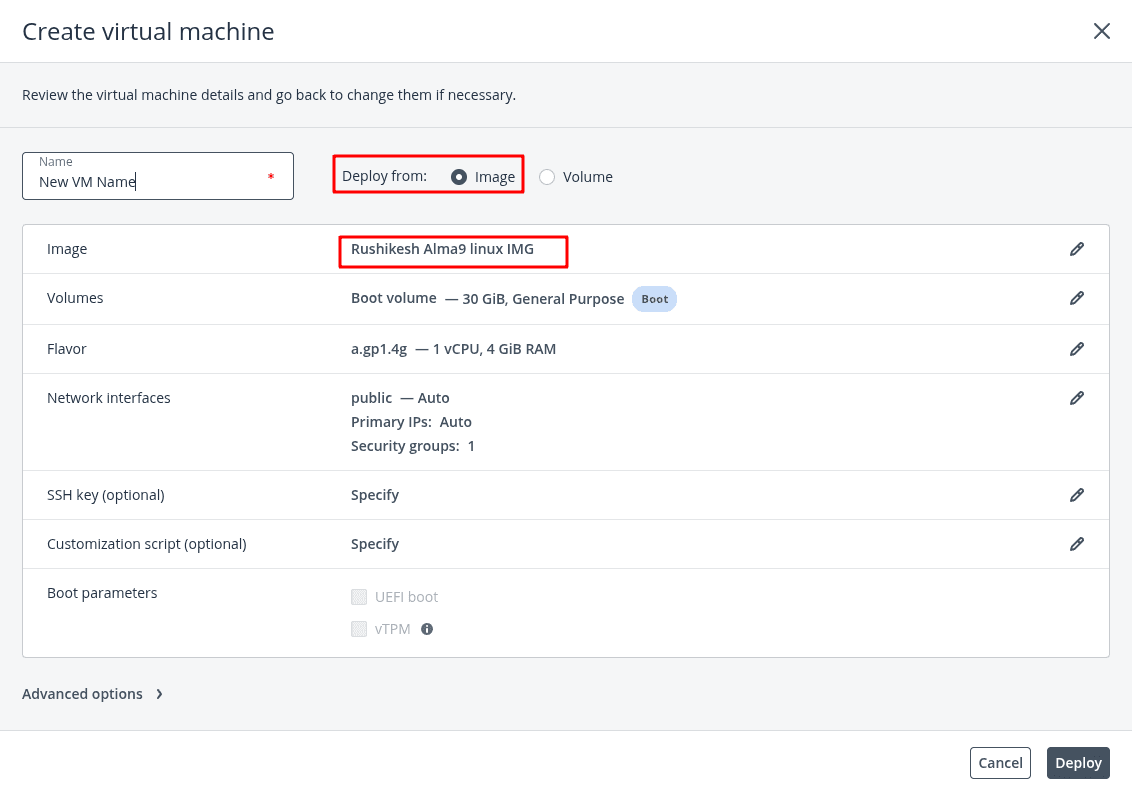This screenshot has height=792, width=1132.
Task: Edit the Volumes row with pencil icon
Action: tap(1076, 298)
